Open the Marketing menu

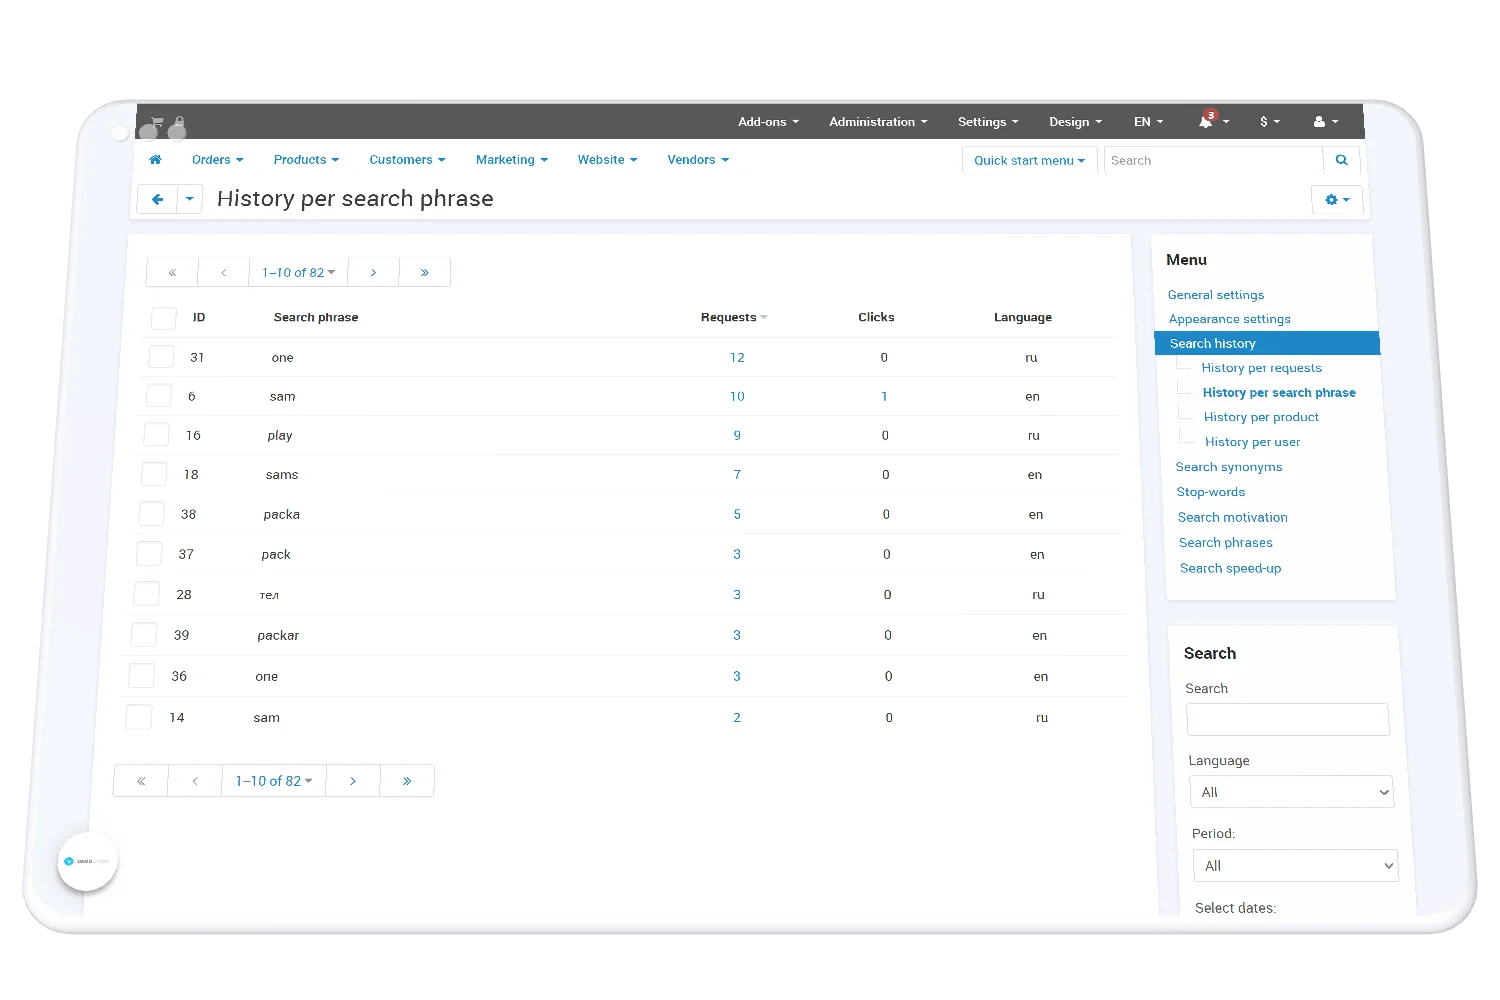511,160
